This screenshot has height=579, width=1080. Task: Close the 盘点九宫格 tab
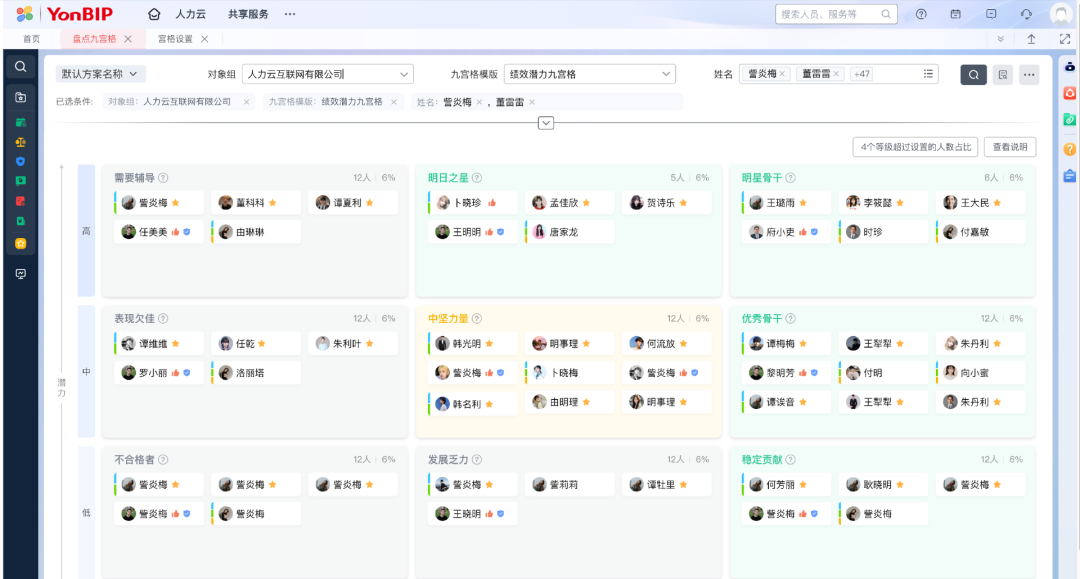pos(128,39)
